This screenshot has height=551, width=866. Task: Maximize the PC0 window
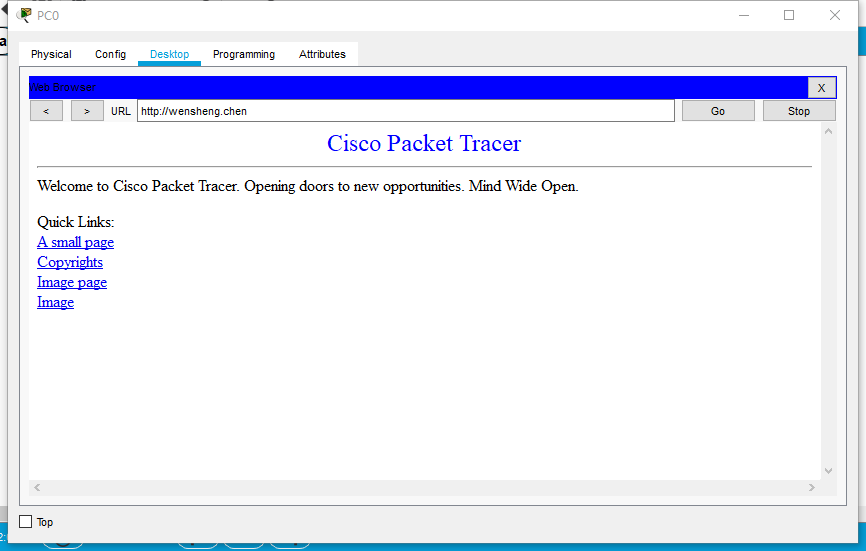(789, 15)
